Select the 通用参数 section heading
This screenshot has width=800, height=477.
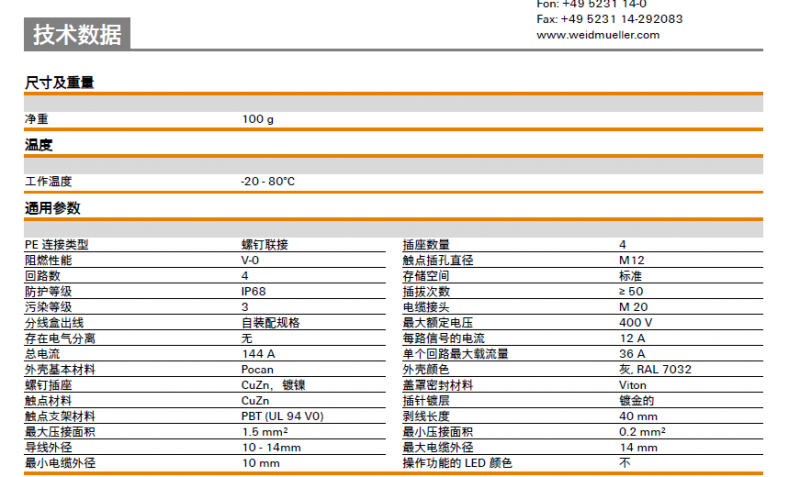[x=52, y=208]
